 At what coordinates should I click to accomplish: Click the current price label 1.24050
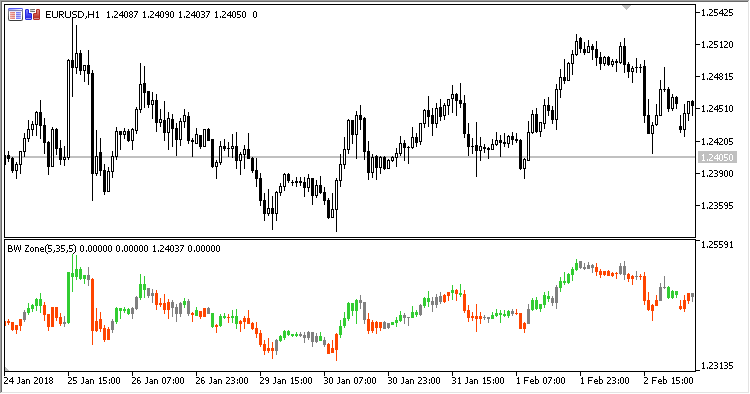(x=717, y=157)
